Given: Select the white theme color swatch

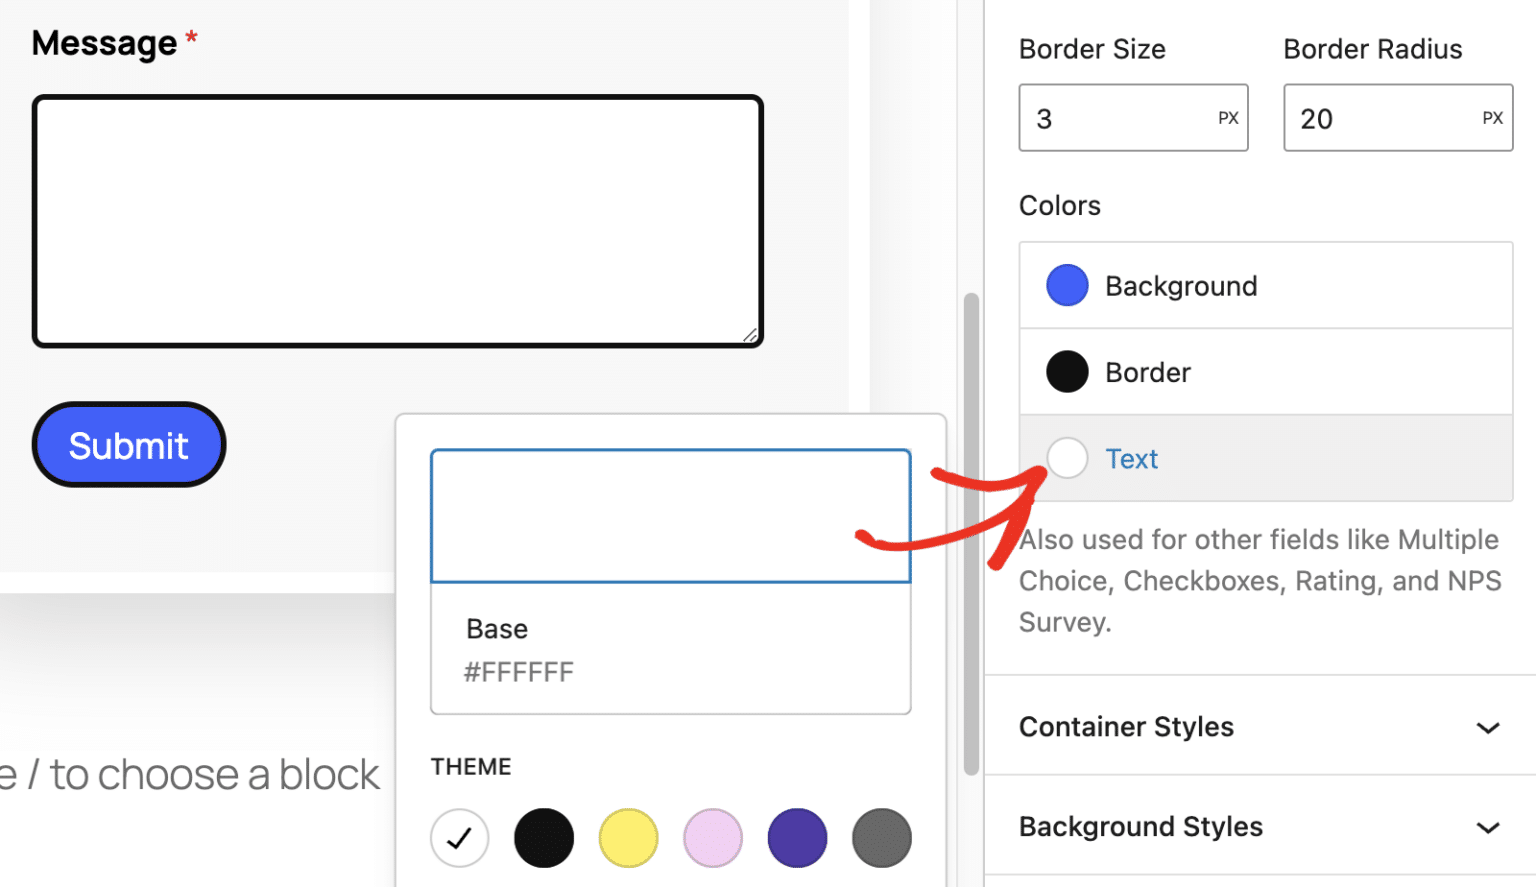Looking at the screenshot, I should pos(460,838).
